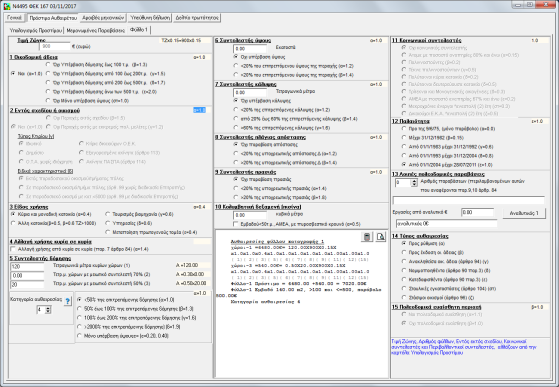Screen dimensions: 559x387
Task: Click the Εργασίες από αναλυτικό € field
Action: (x=477, y=212)
